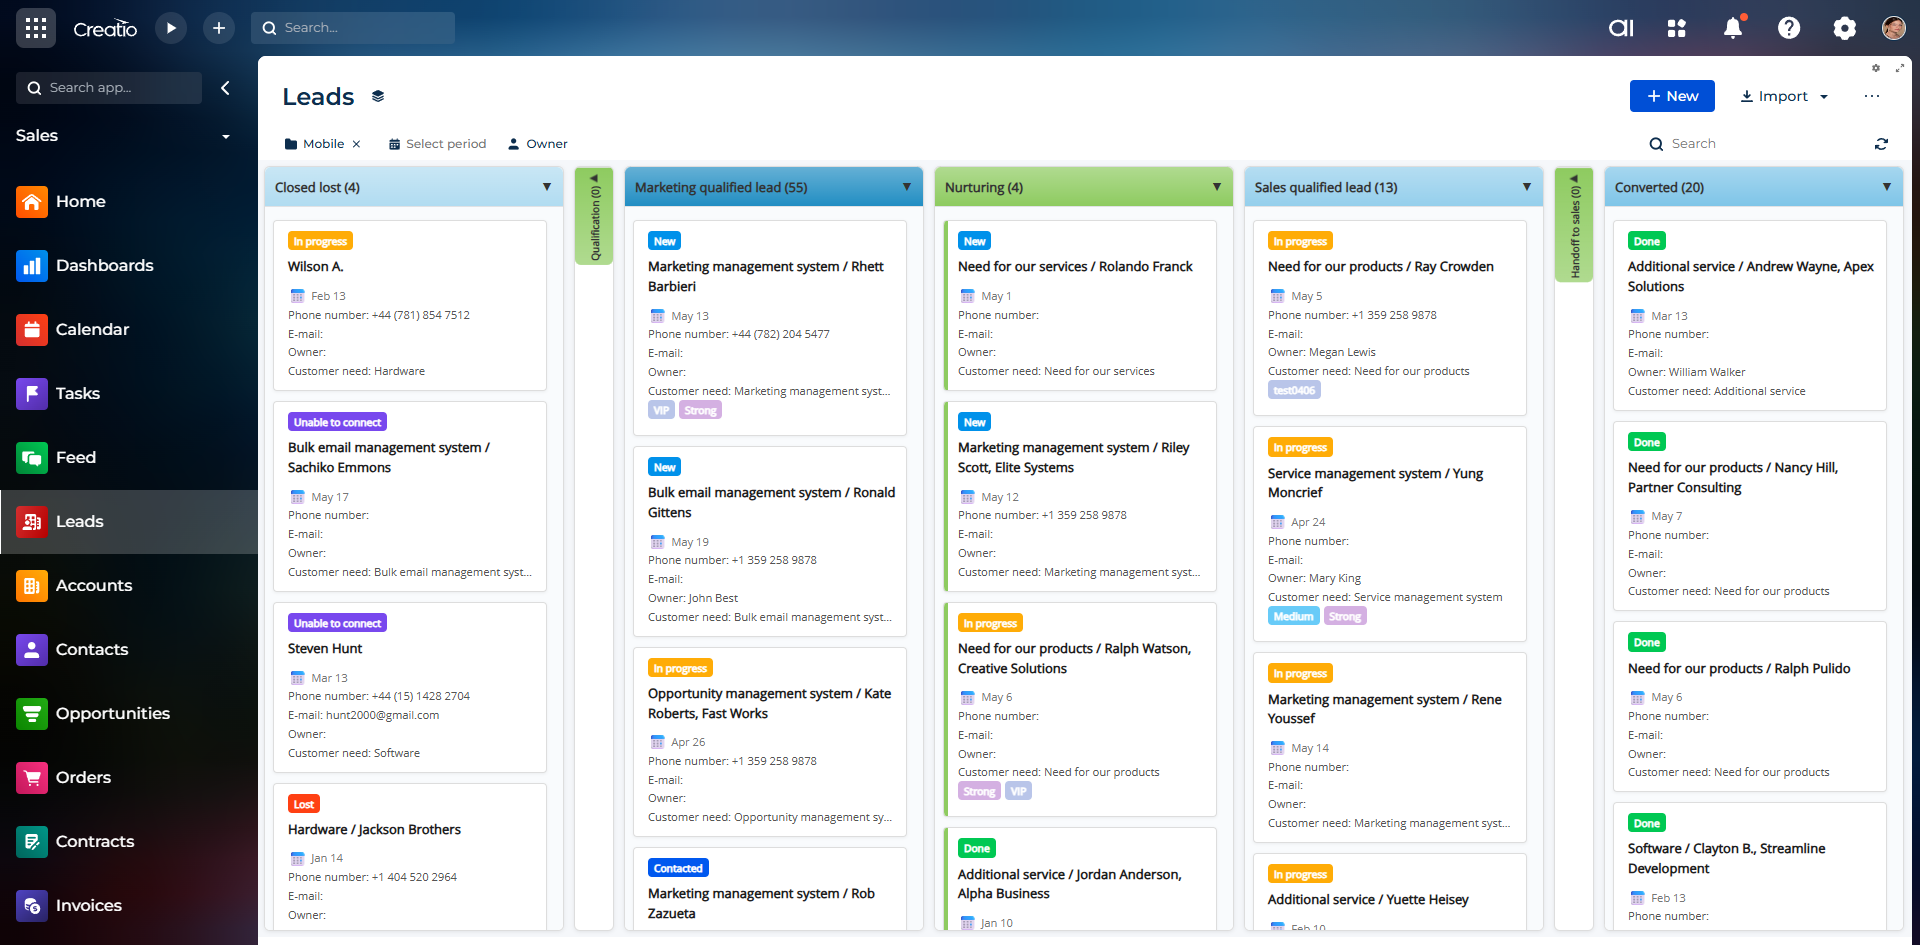The width and height of the screenshot is (1920, 945).
Task: Click leads list Search field
Action: (x=1750, y=144)
